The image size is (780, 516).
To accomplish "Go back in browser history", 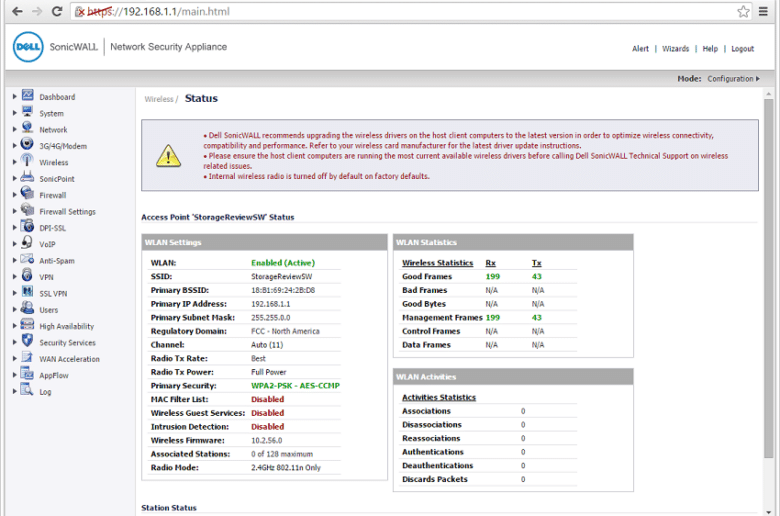I will click(17, 11).
